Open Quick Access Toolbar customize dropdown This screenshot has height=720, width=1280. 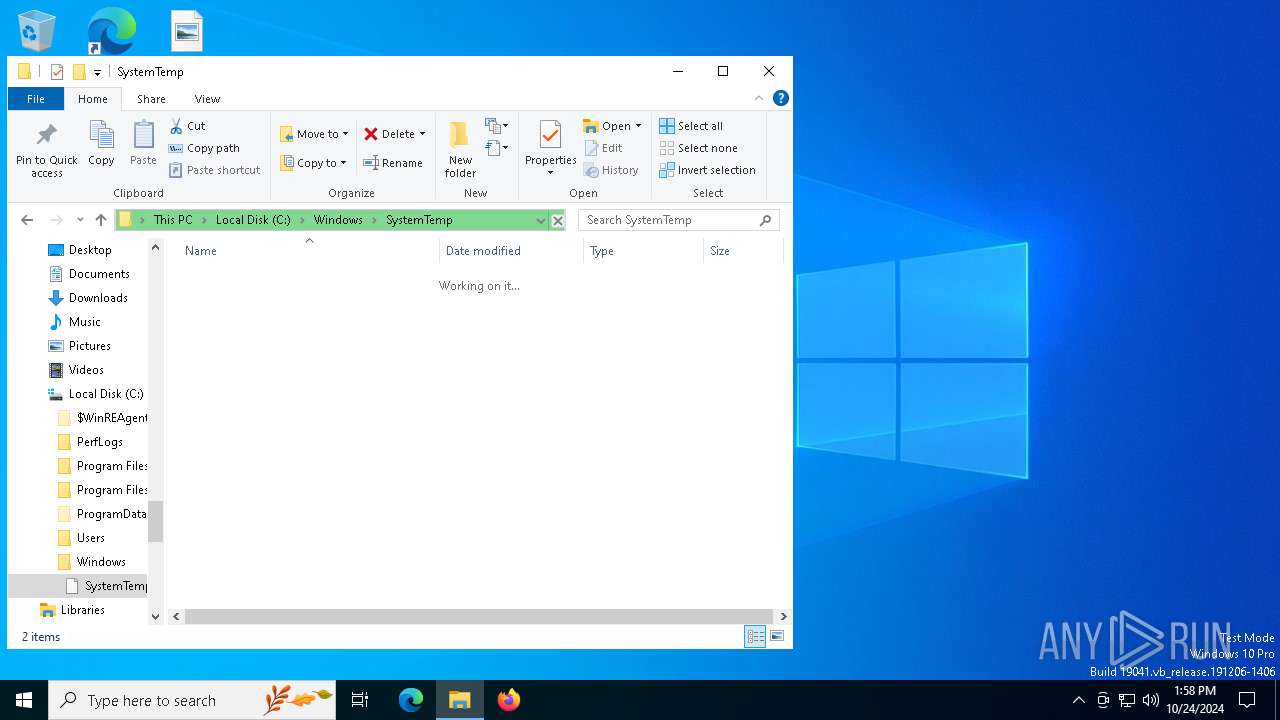pyautogui.click(x=97, y=72)
